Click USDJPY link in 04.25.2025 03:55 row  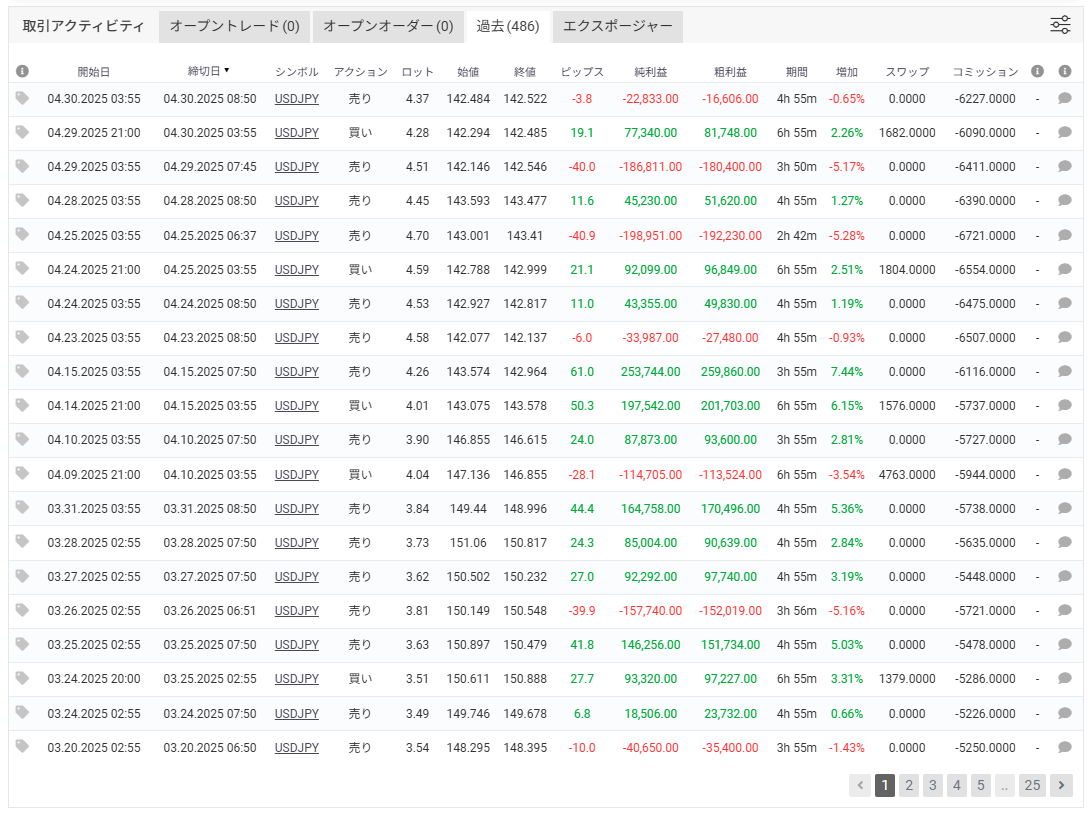click(x=296, y=236)
